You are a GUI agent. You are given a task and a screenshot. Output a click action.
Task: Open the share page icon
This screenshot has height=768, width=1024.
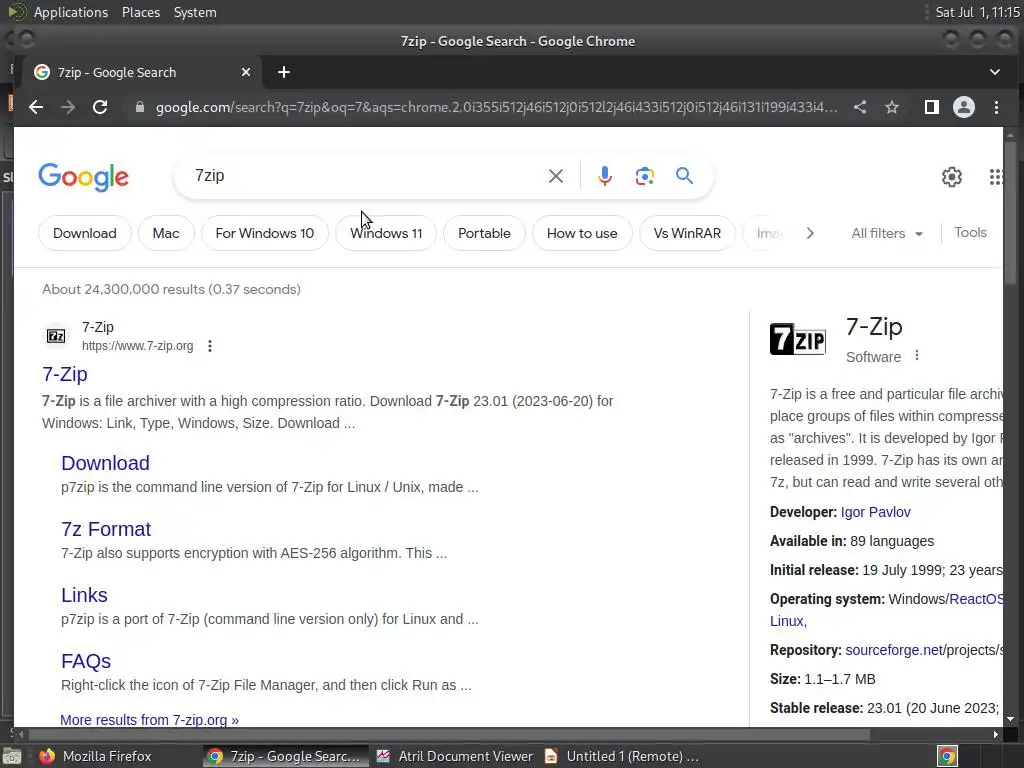pyautogui.click(x=860, y=107)
